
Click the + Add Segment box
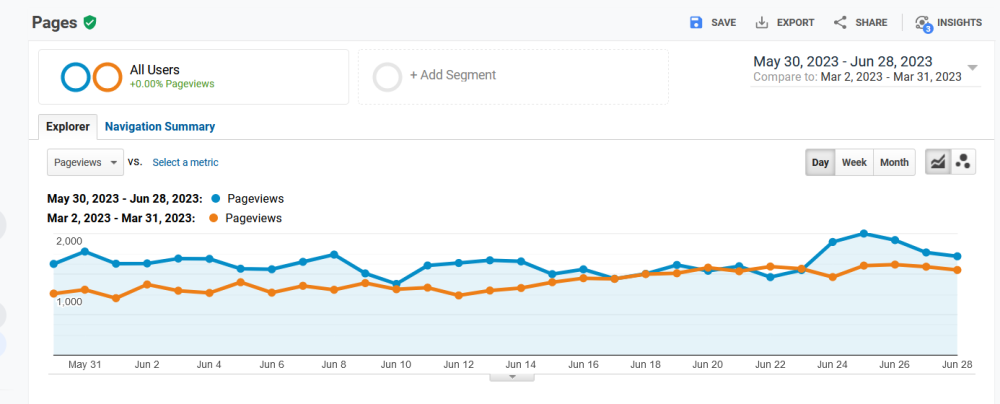click(x=513, y=76)
